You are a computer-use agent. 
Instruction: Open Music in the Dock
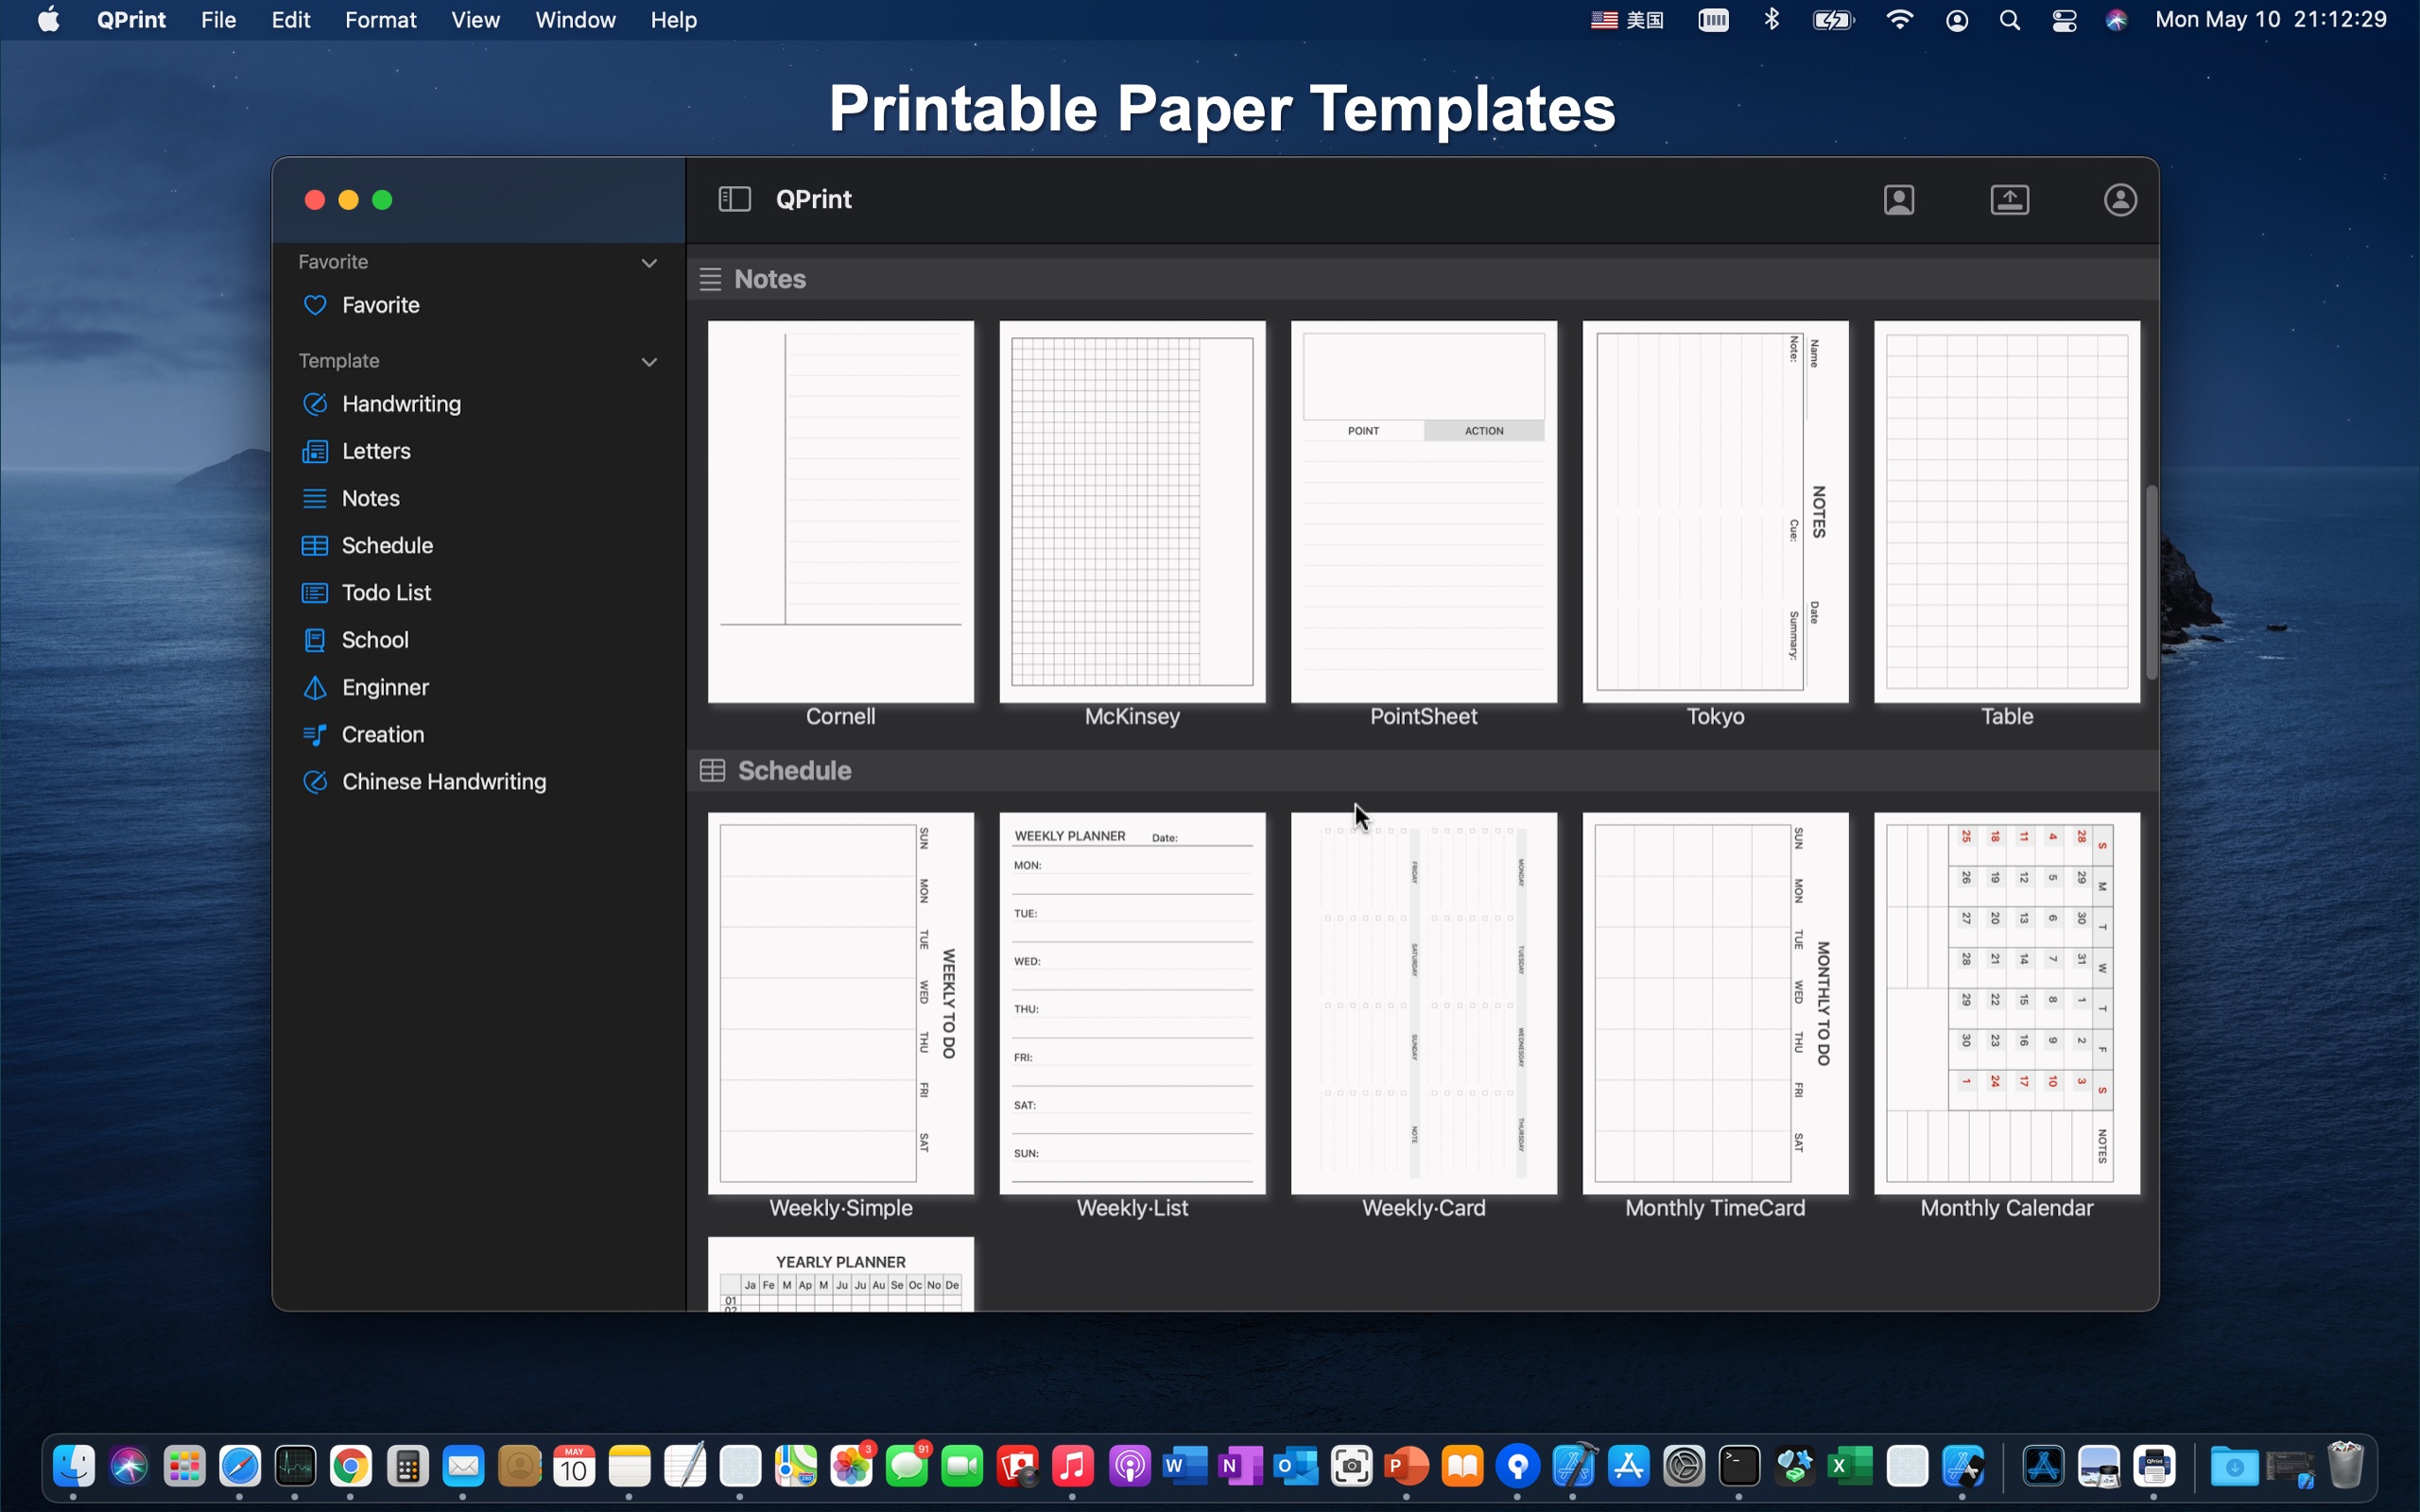pyautogui.click(x=1073, y=1467)
